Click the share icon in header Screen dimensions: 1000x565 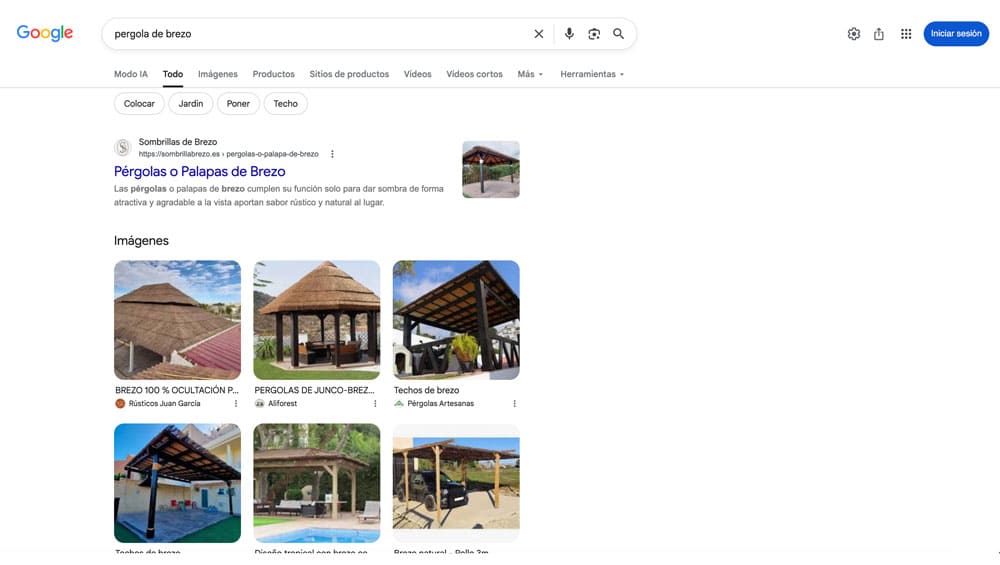(879, 34)
